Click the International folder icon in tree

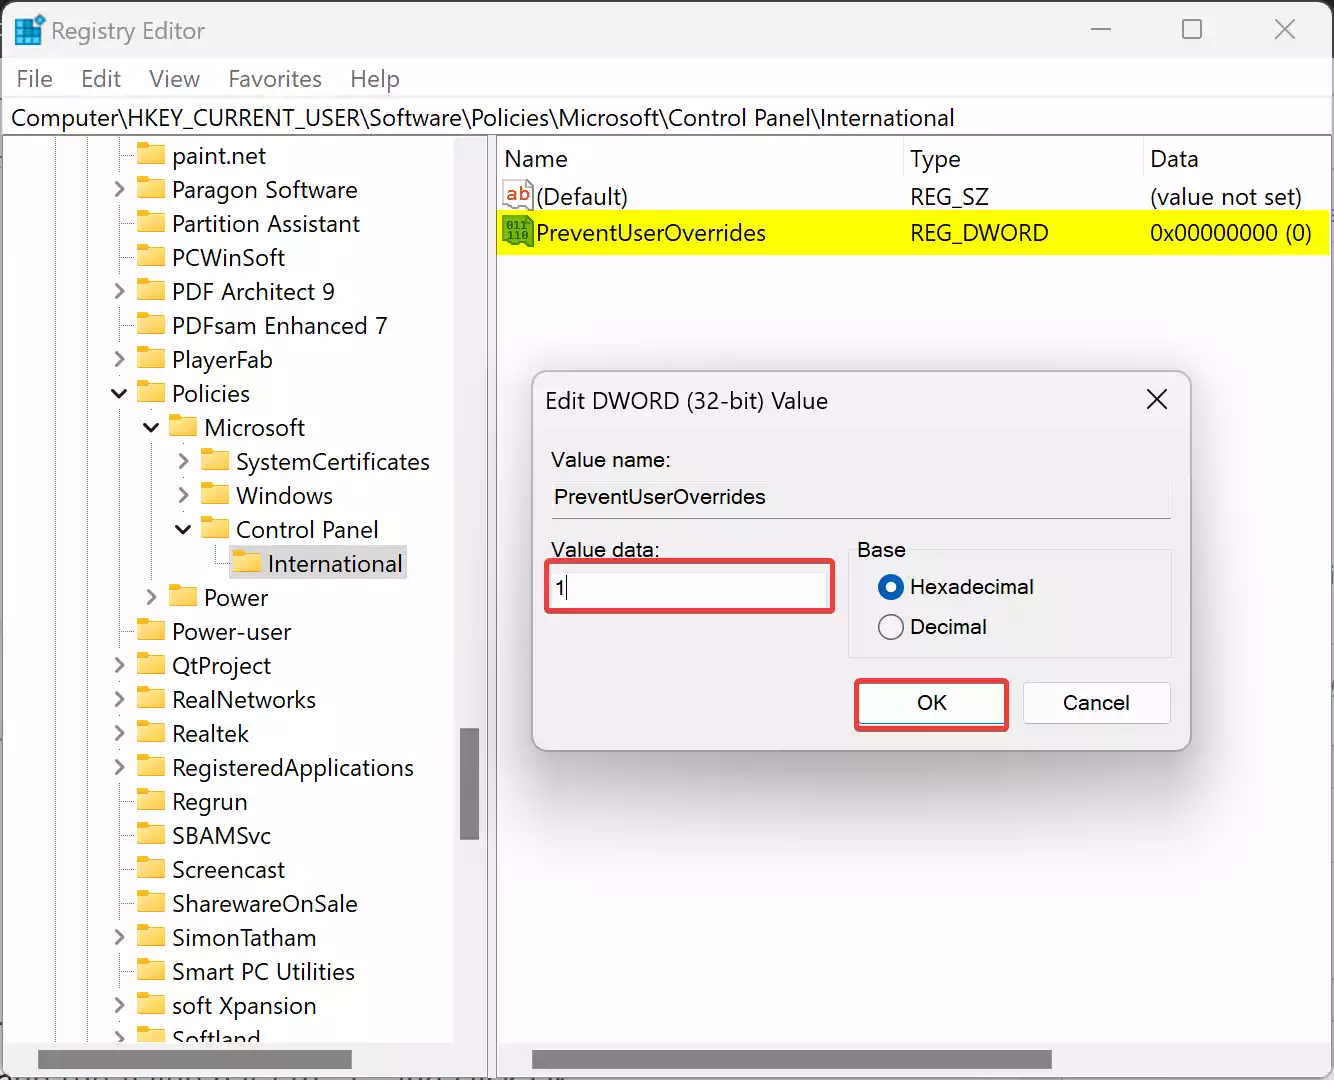(x=246, y=563)
